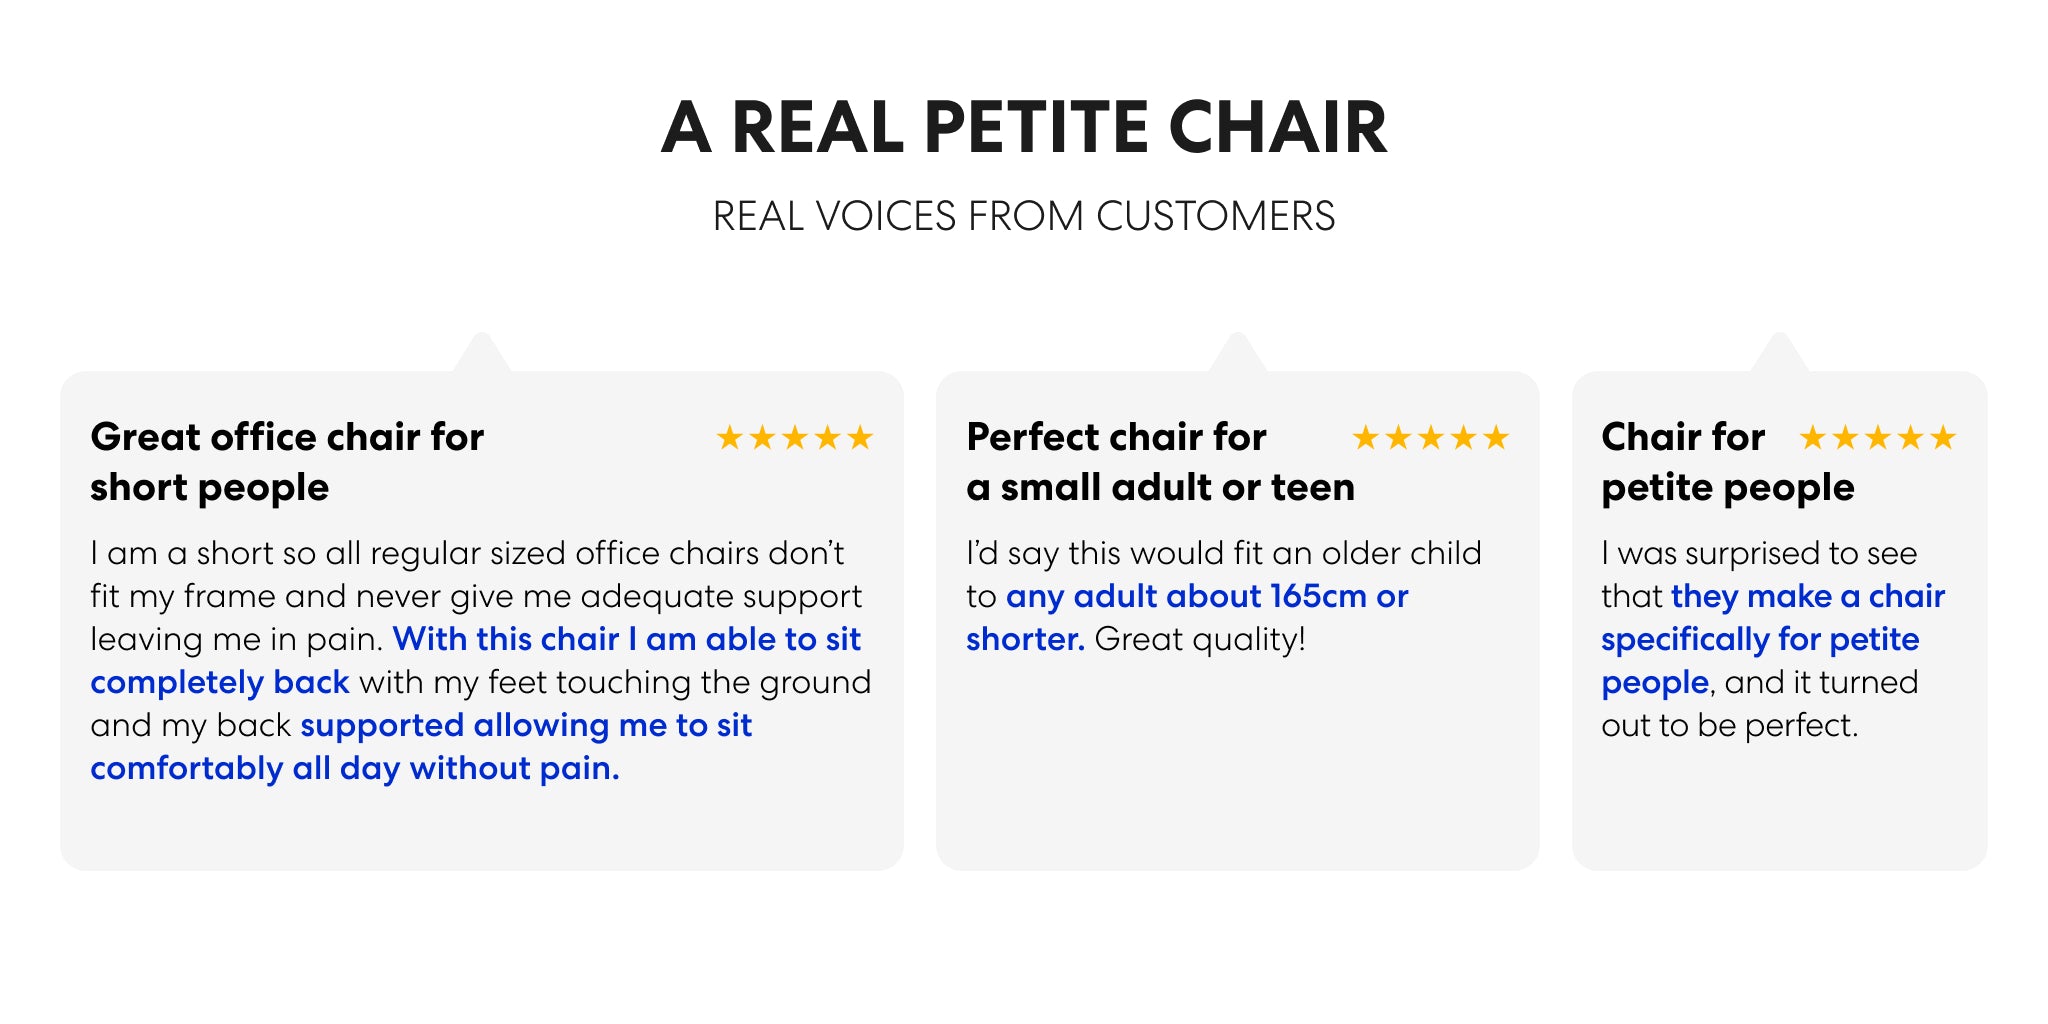2048x1024 pixels.
Task: Click the "REAL VOICES FROM CUSTOMERS" subtitle
Action: coord(1024,216)
